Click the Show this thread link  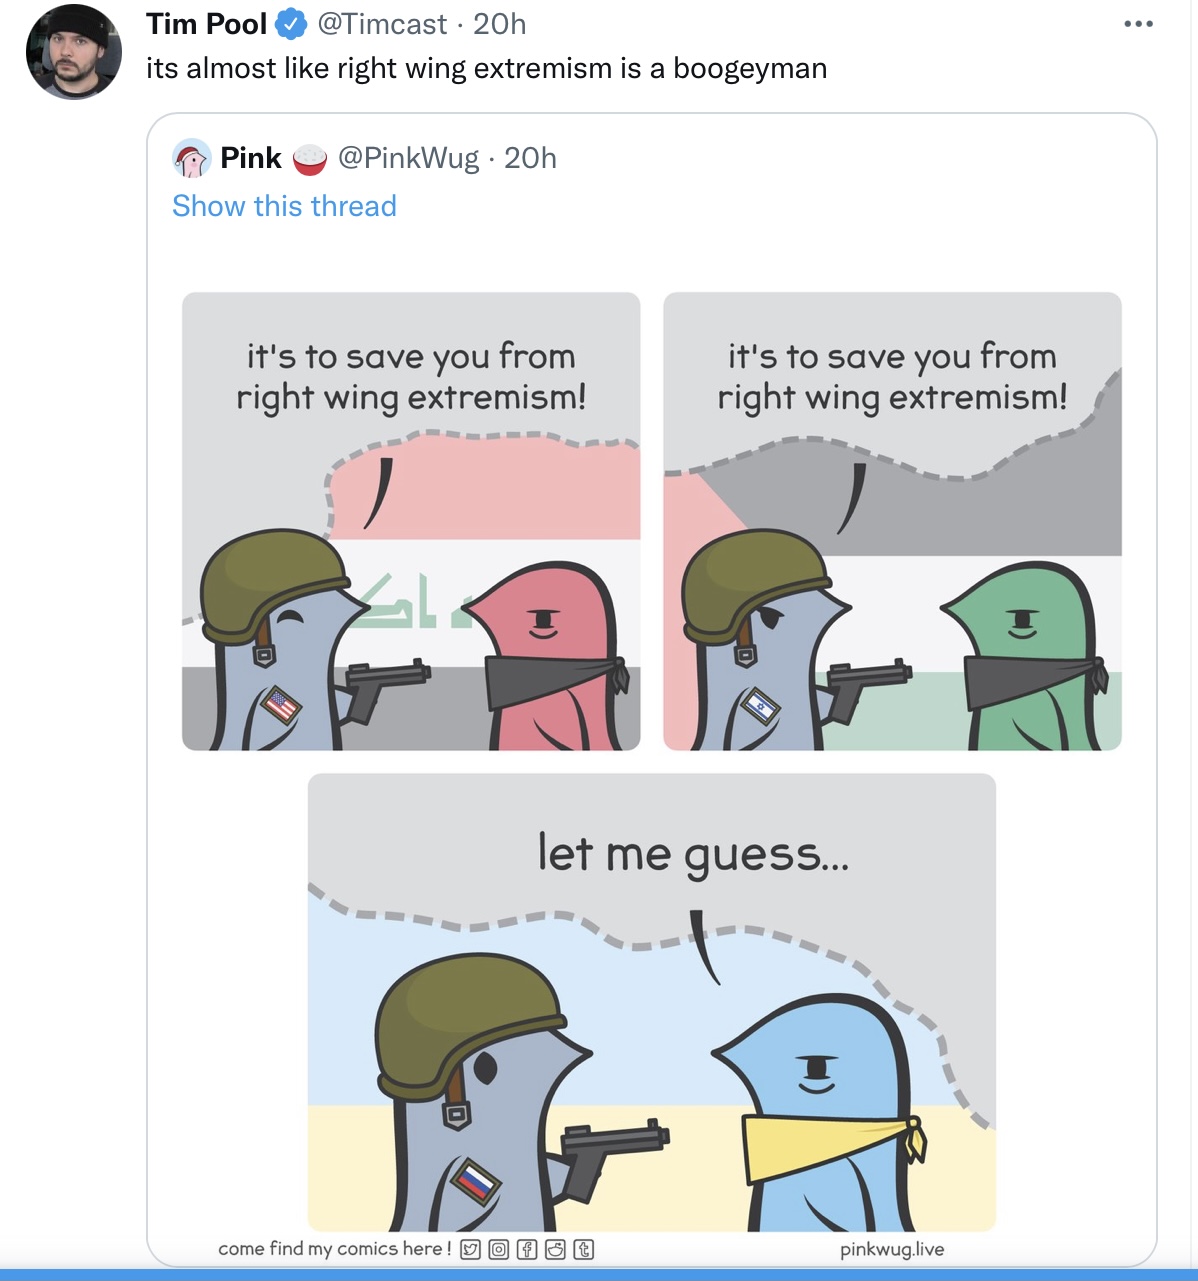284,206
